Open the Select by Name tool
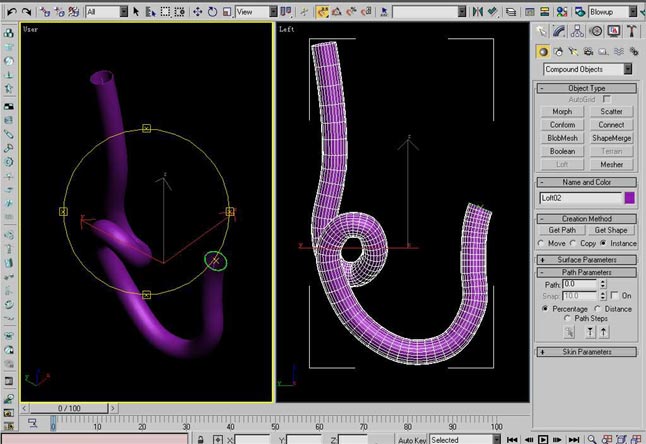 (x=150, y=12)
